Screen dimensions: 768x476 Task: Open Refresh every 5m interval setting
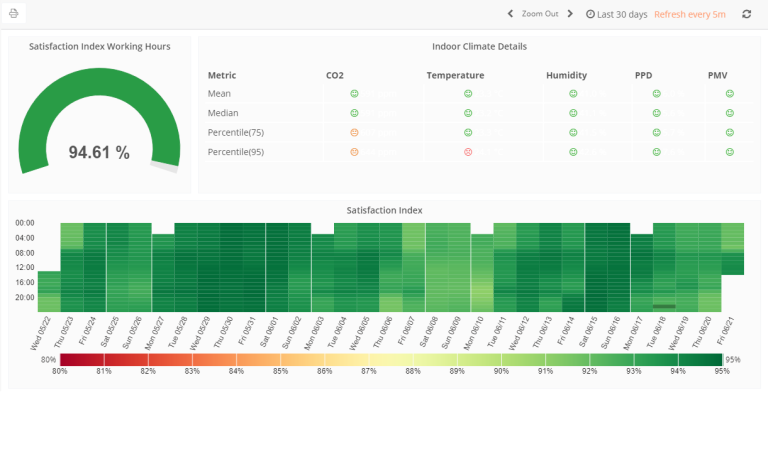(690, 14)
